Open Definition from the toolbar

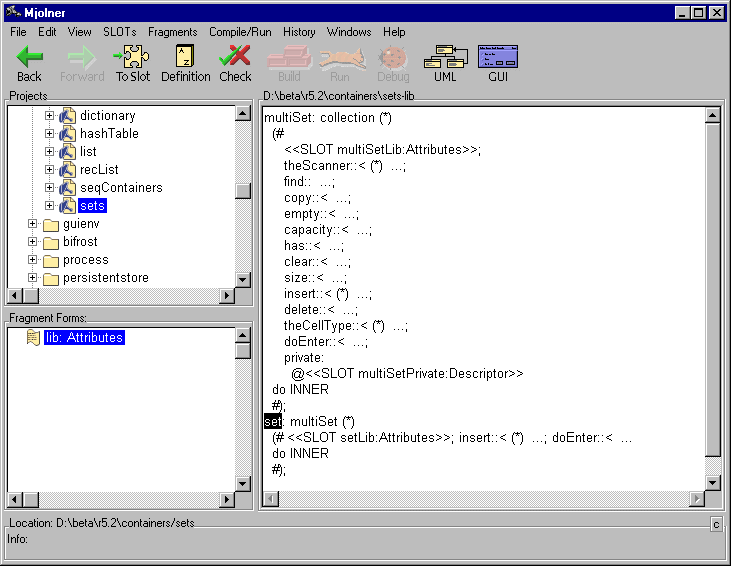tap(185, 57)
